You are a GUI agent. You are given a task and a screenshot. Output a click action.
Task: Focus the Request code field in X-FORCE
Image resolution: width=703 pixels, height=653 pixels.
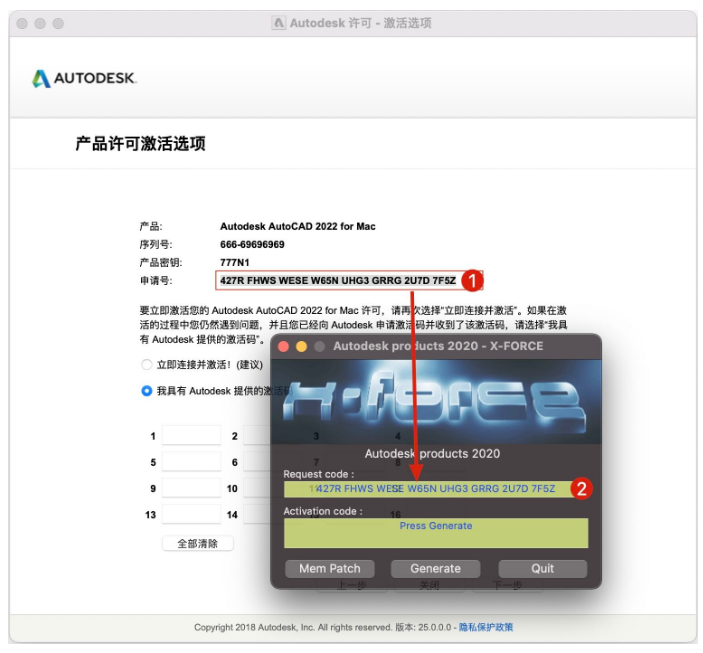tap(436, 489)
